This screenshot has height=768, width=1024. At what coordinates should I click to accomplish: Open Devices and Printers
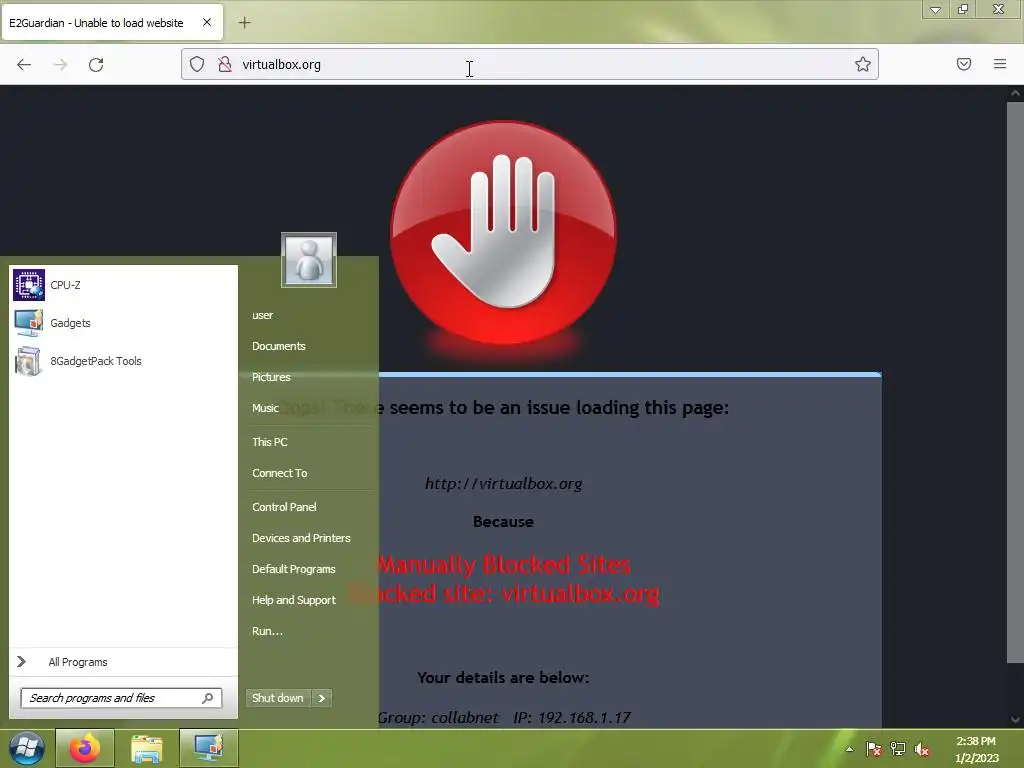301,538
